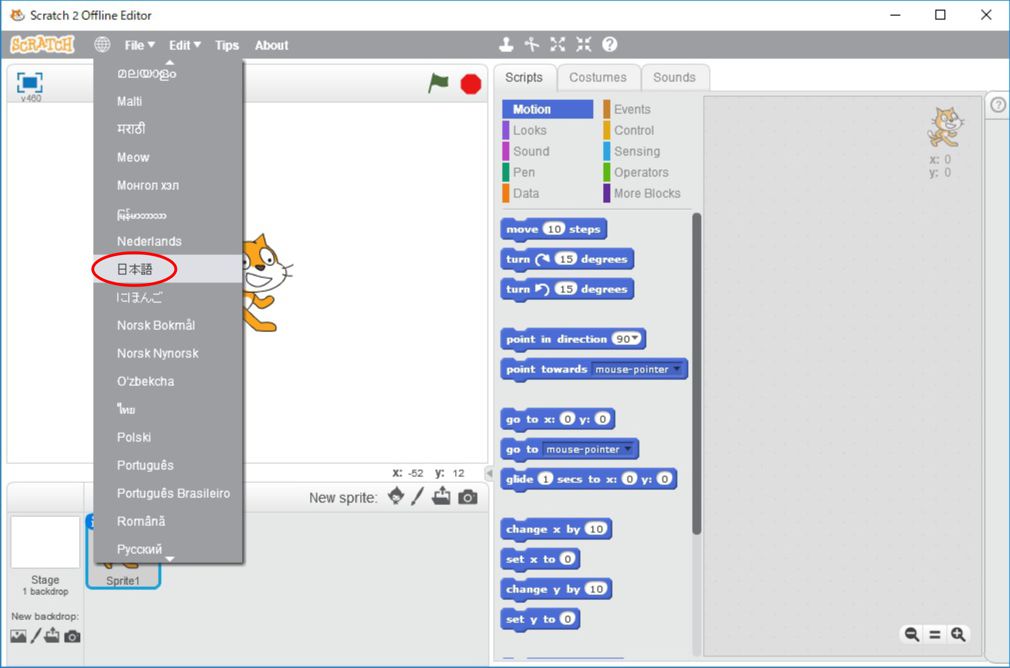This screenshot has height=668, width=1010.
Task: Open Tips
Action: (227, 45)
